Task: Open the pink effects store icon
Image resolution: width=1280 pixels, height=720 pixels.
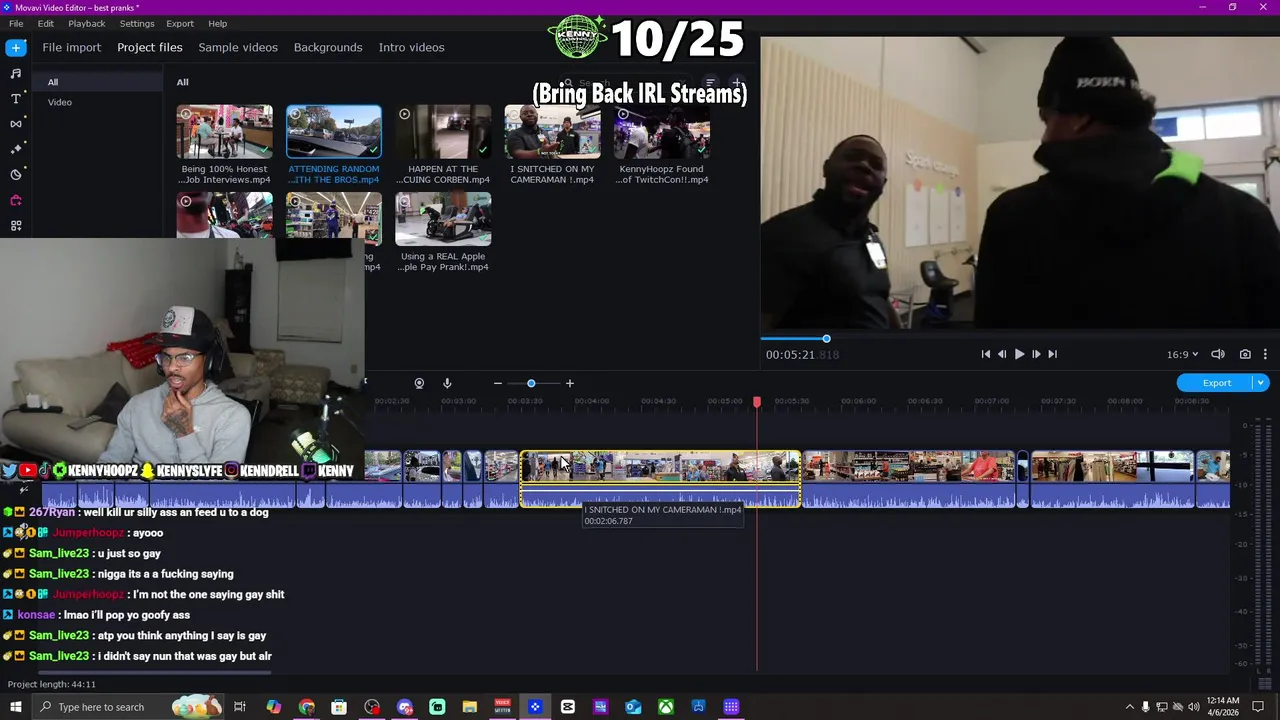Action: pos(16,200)
